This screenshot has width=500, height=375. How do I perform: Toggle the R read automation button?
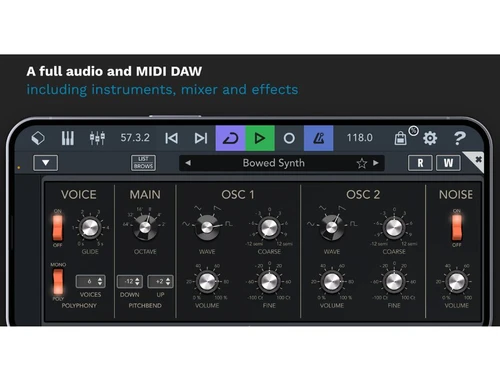coord(420,163)
